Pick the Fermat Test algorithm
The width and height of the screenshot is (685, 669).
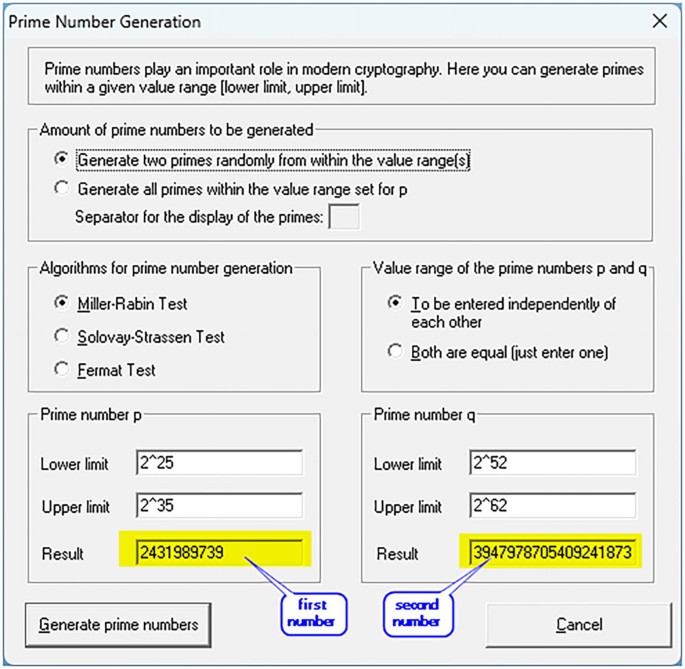point(63,370)
